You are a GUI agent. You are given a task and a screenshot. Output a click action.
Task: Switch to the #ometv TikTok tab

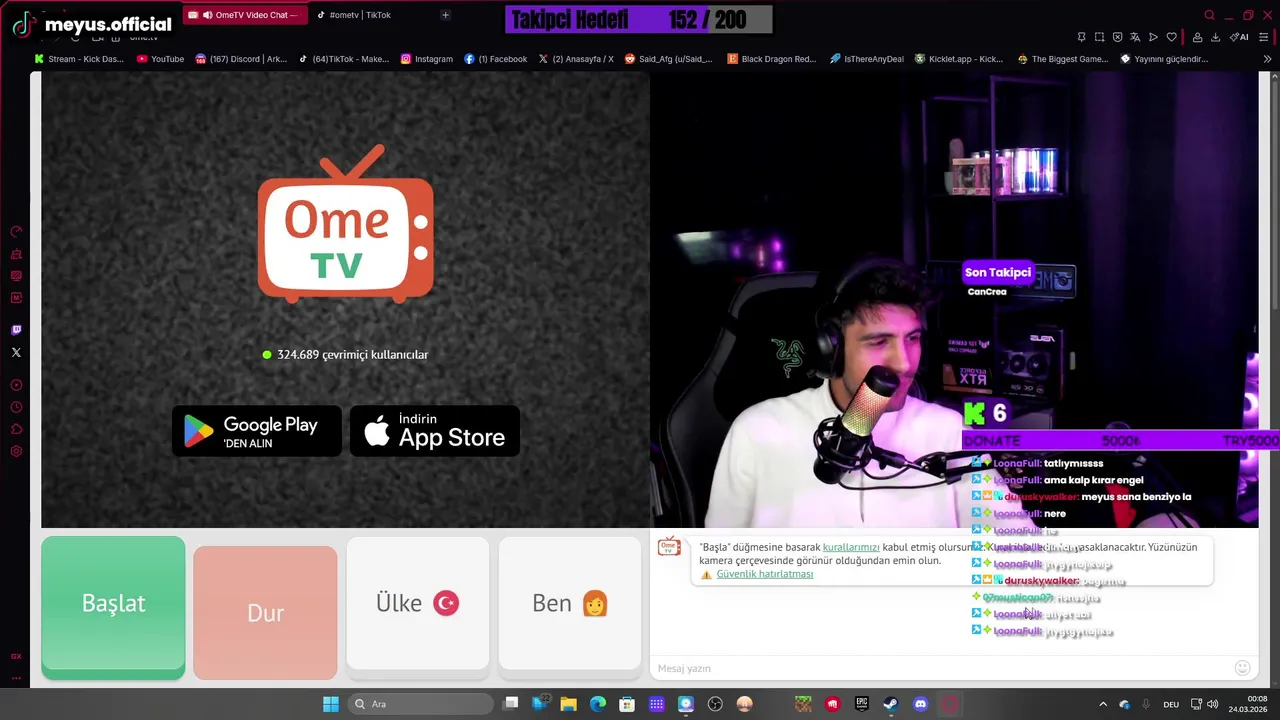[360, 15]
